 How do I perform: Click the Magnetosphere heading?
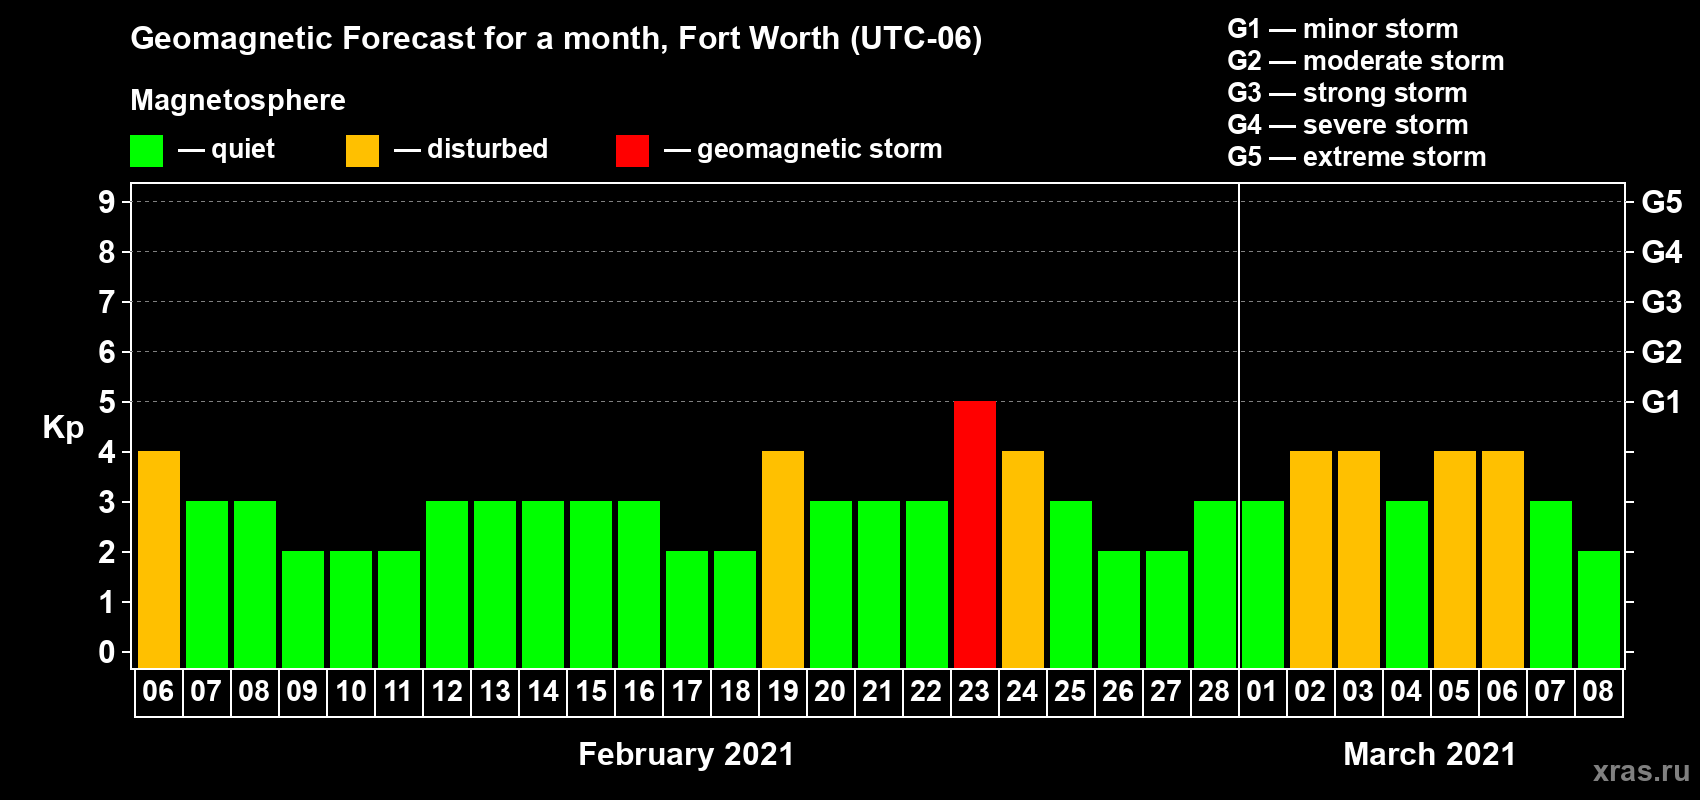(x=238, y=100)
